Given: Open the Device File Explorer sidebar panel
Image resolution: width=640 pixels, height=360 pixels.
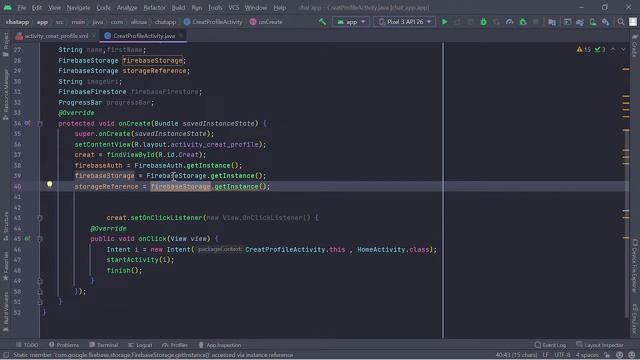Looking at the screenshot, I should click(635, 265).
